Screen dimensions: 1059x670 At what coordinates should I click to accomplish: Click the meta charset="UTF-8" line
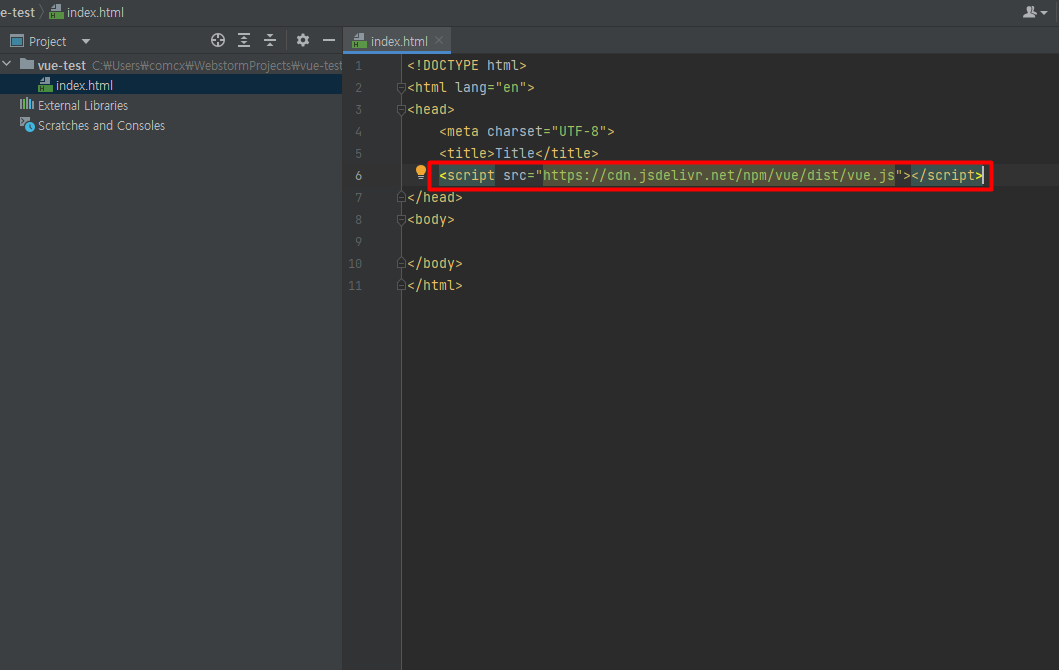[527, 132]
